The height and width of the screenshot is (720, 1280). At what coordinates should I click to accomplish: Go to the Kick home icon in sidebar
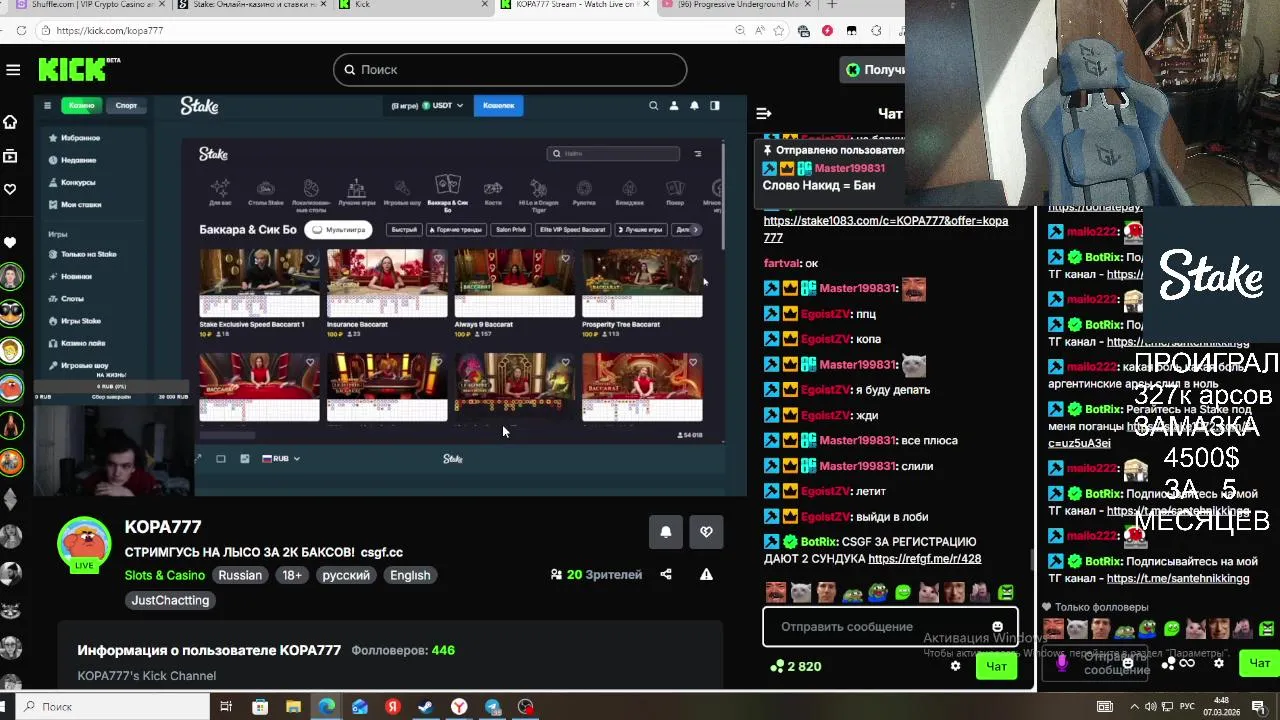coord(10,122)
